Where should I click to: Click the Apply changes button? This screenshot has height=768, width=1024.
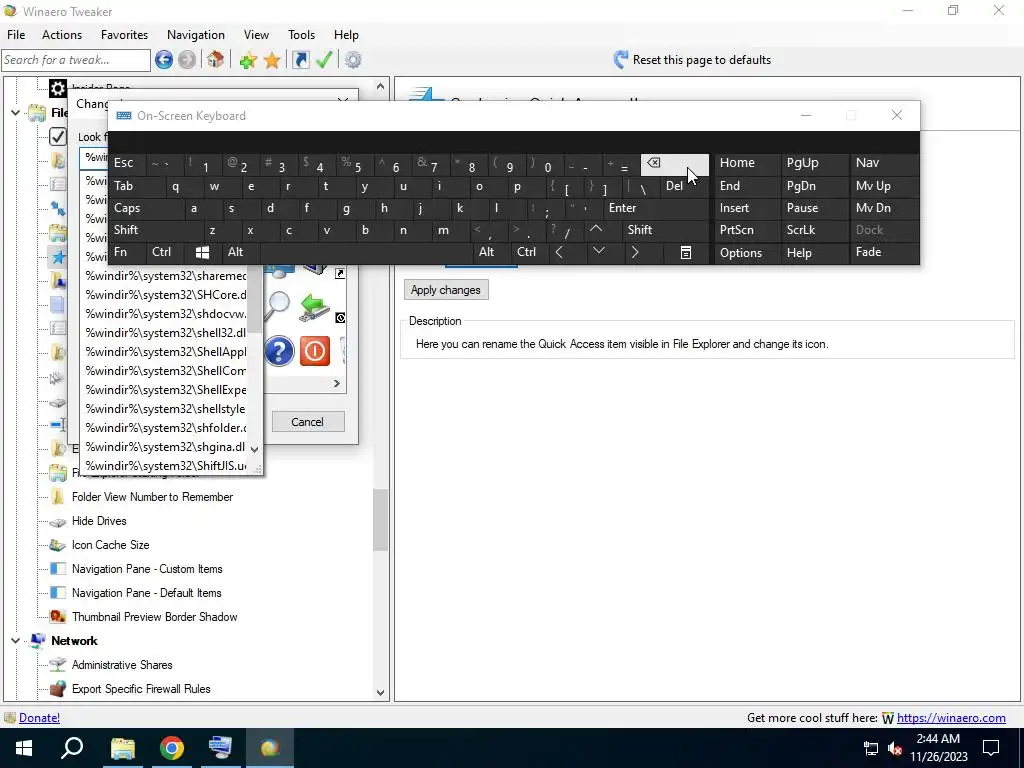pyautogui.click(x=446, y=290)
